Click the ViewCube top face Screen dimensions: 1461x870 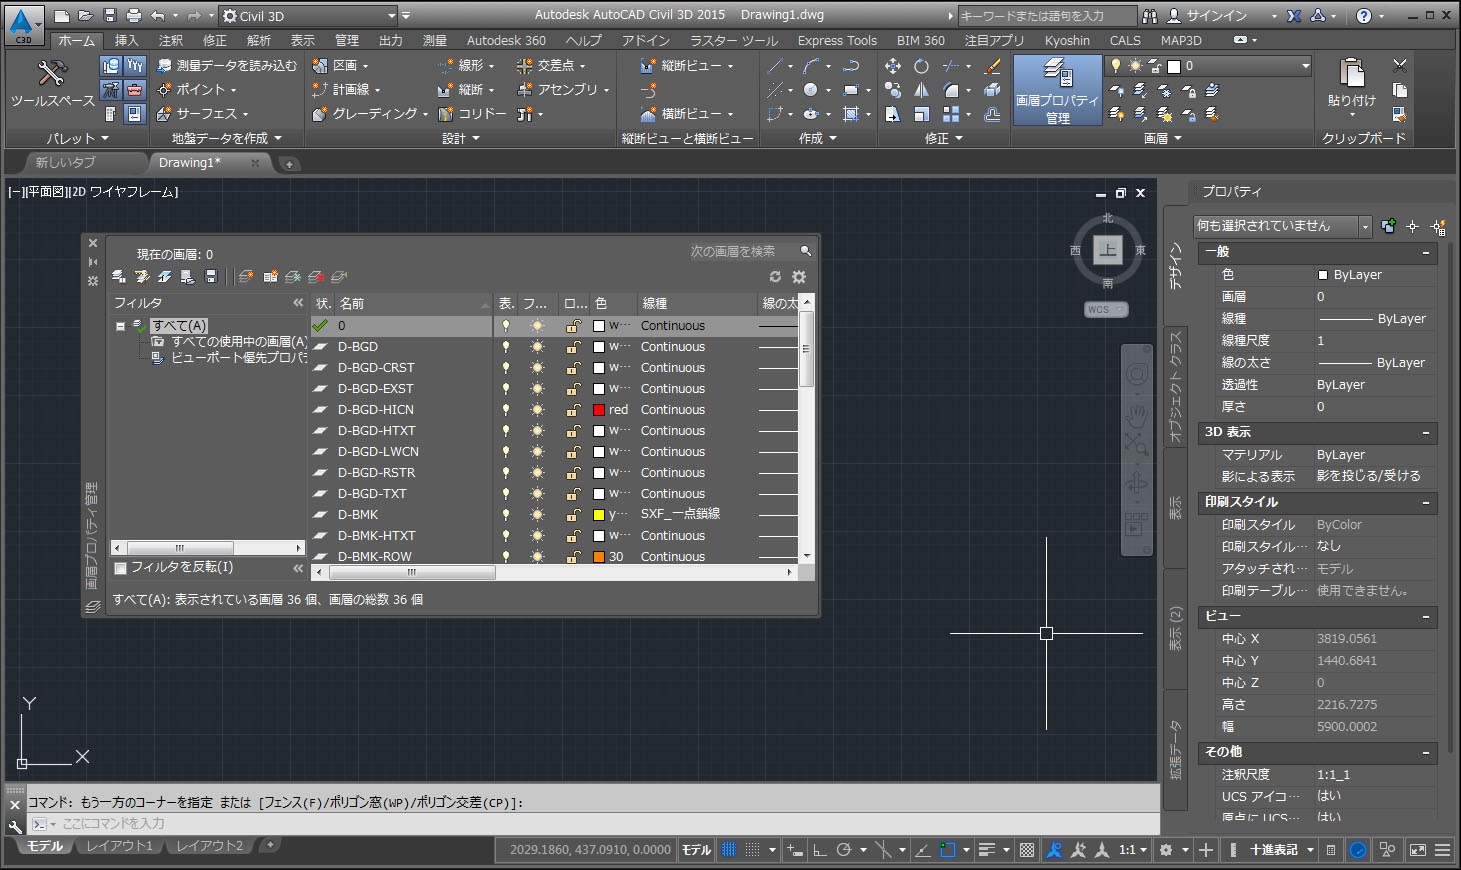(x=1107, y=249)
